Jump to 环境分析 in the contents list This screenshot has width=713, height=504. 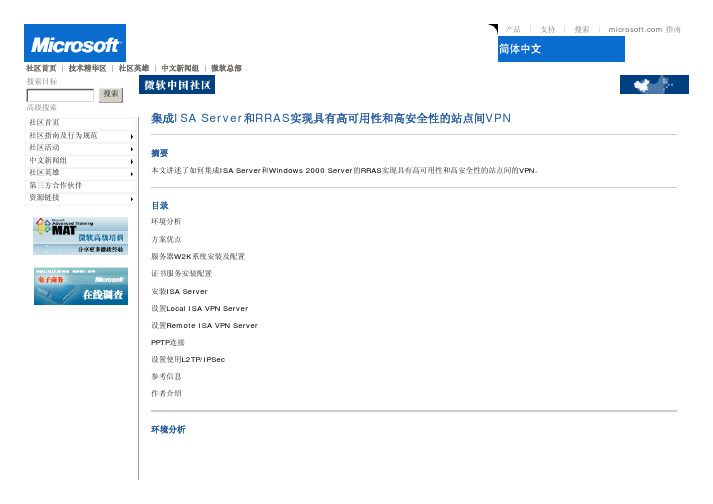166,222
